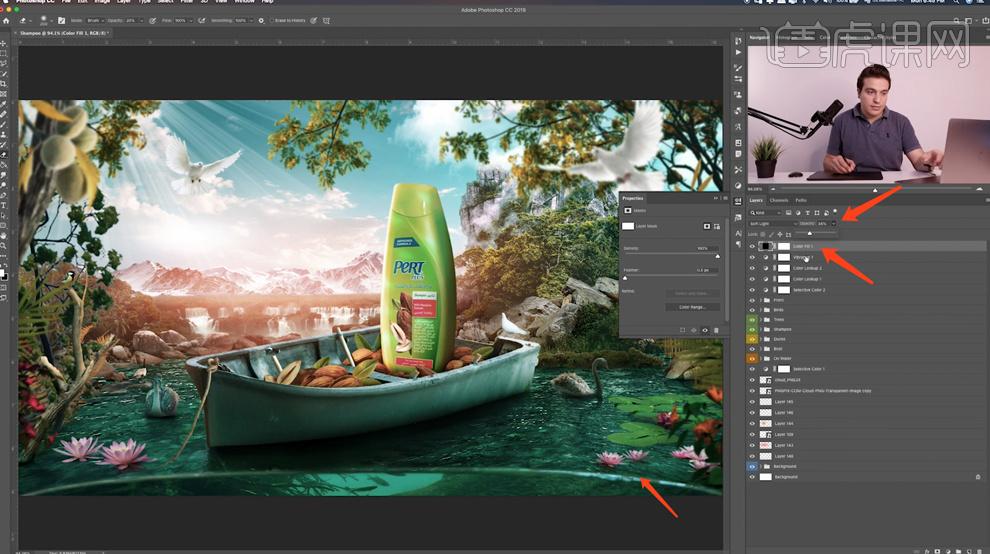Toggle visibility of Boat group
Image resolution: width=990 pixels, height=554 pixels.
(752, 349)
